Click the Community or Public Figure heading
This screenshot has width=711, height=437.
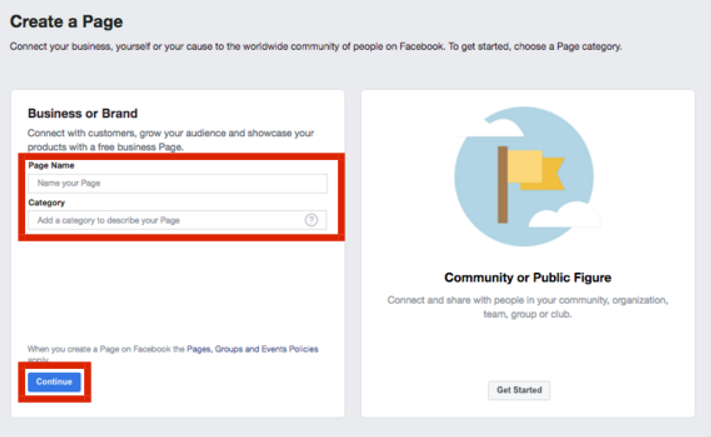[x=527, y=277]
